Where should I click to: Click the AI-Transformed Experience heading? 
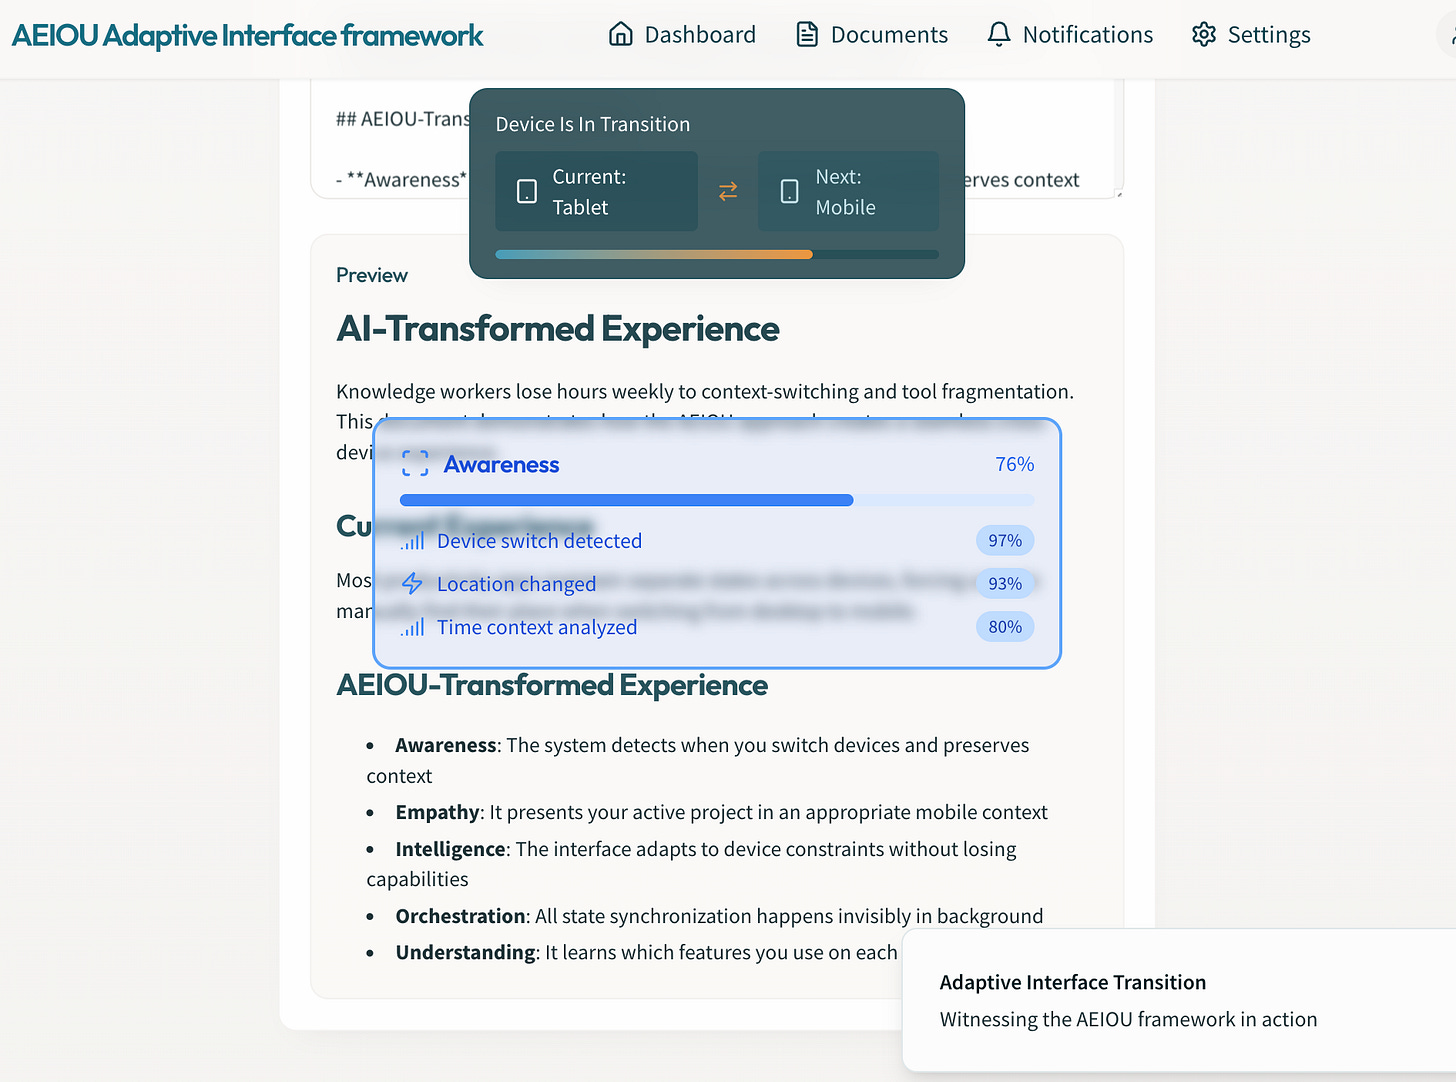(558, 329)
